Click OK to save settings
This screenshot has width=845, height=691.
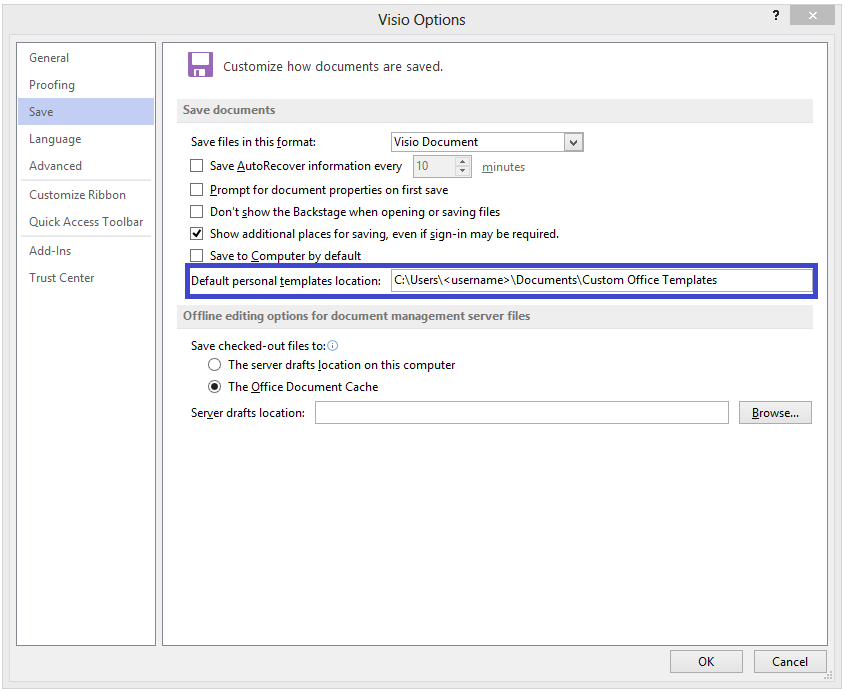click(x=706, y=661)
